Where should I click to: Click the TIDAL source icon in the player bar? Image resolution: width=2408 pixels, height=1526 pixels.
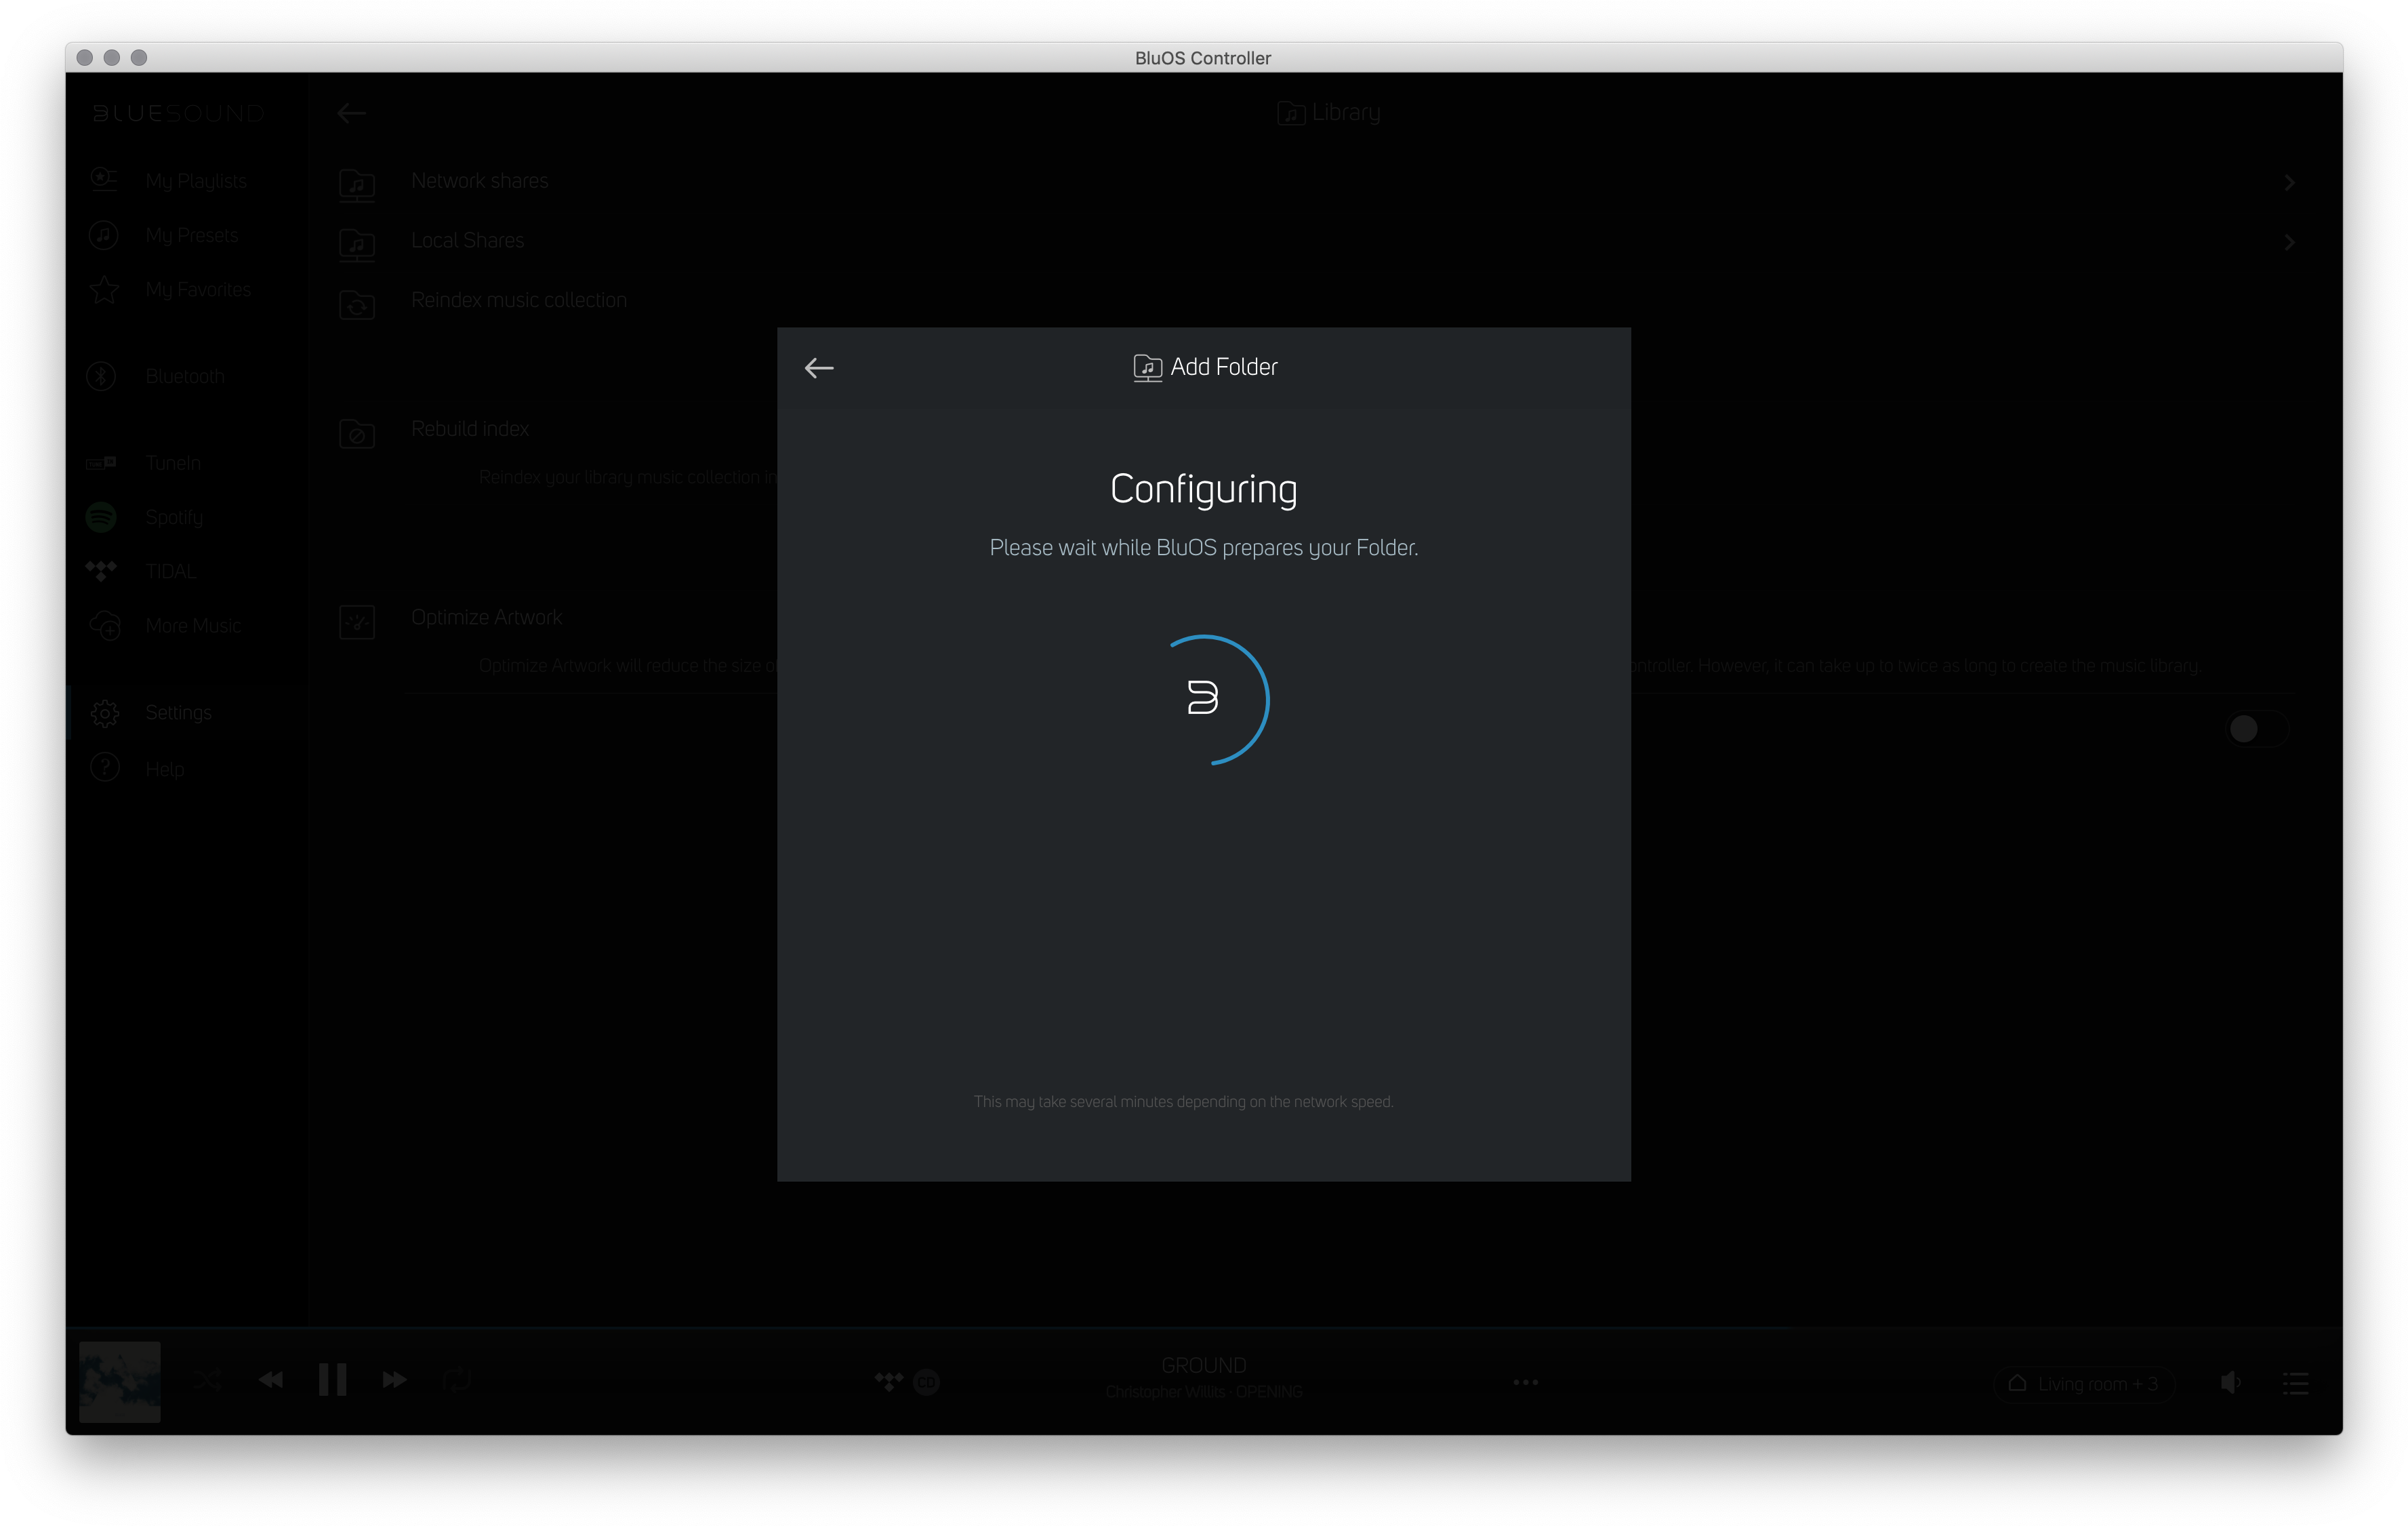point(888,1382)
